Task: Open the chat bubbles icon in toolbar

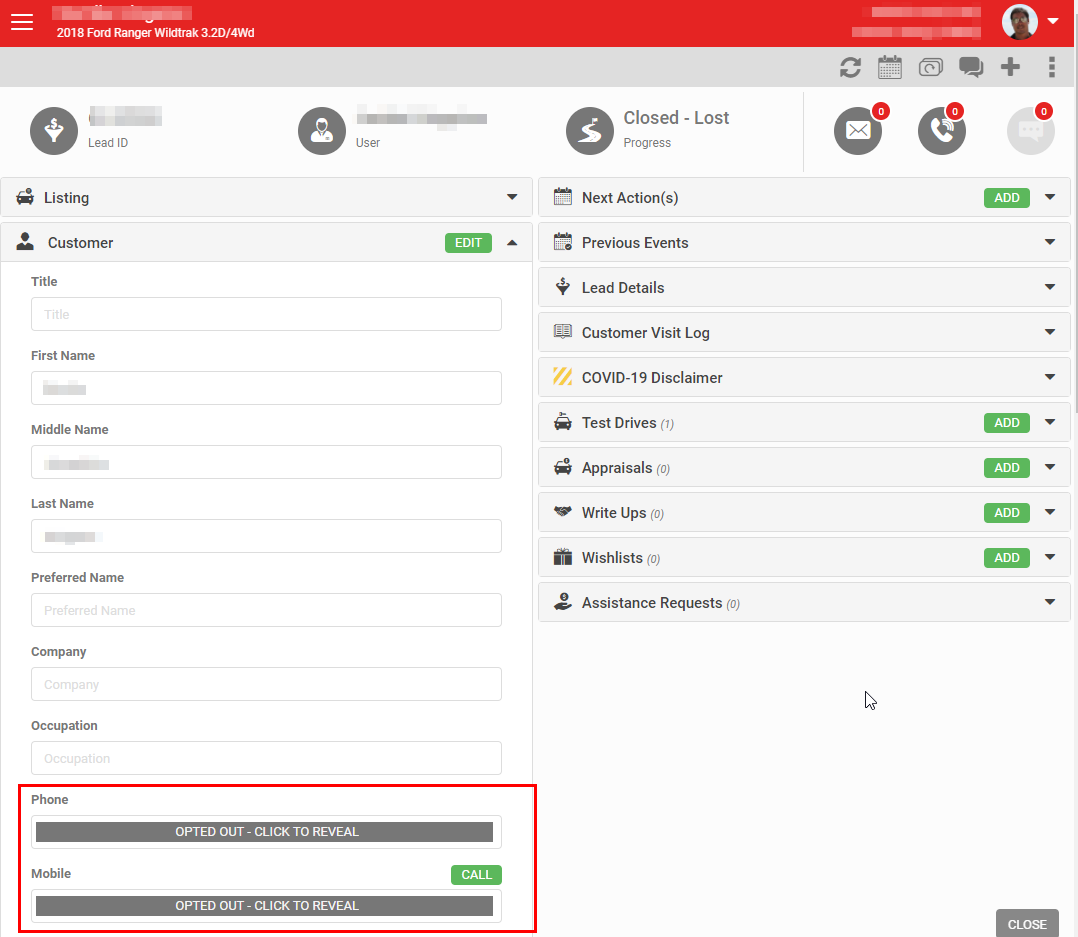Action: point(971,67)
